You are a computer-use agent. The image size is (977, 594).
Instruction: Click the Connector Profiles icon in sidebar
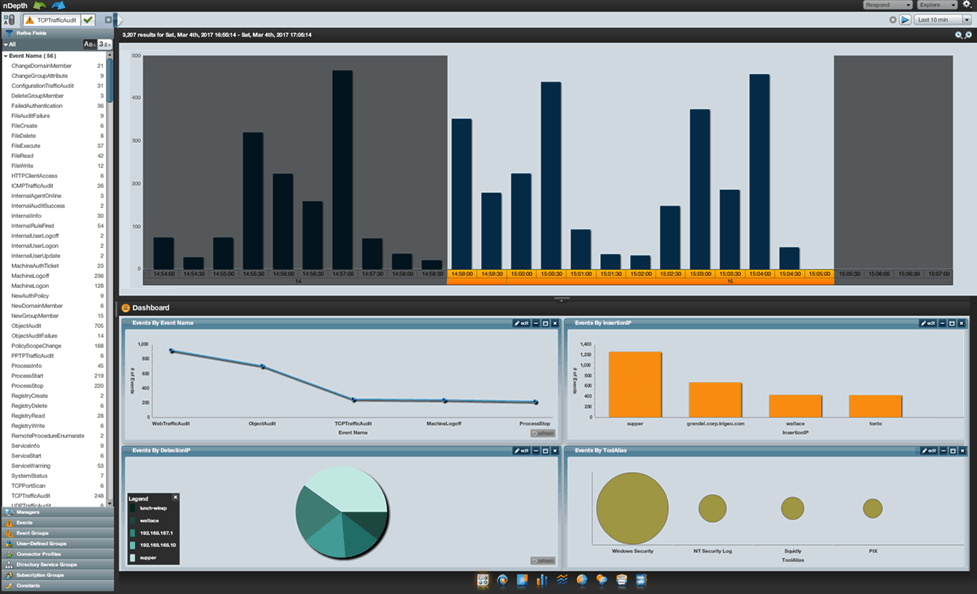pos(9,554)
